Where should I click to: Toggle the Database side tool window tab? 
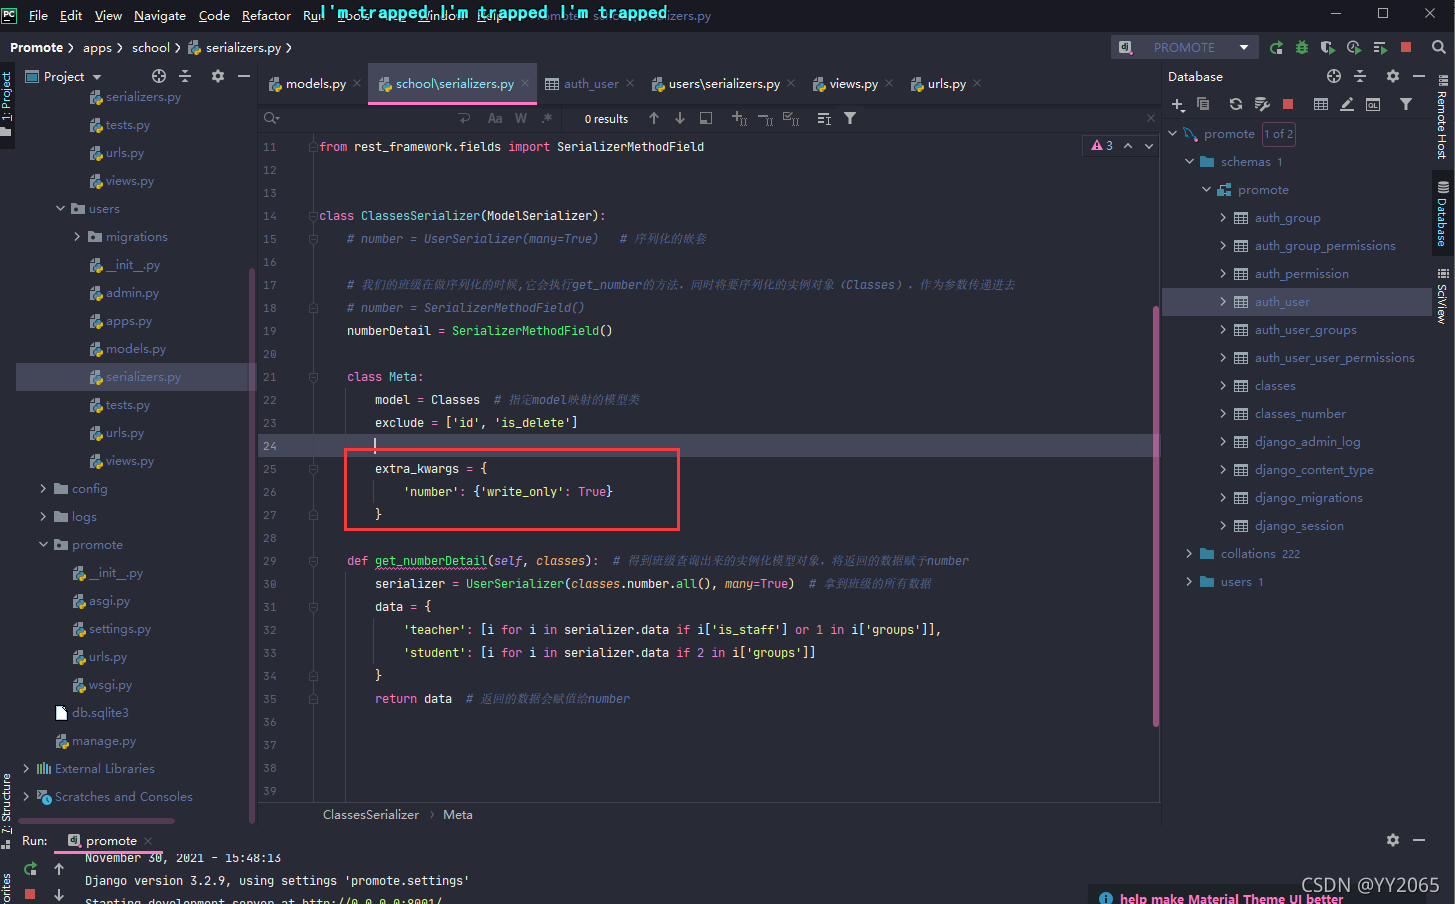coord(1442,215)
